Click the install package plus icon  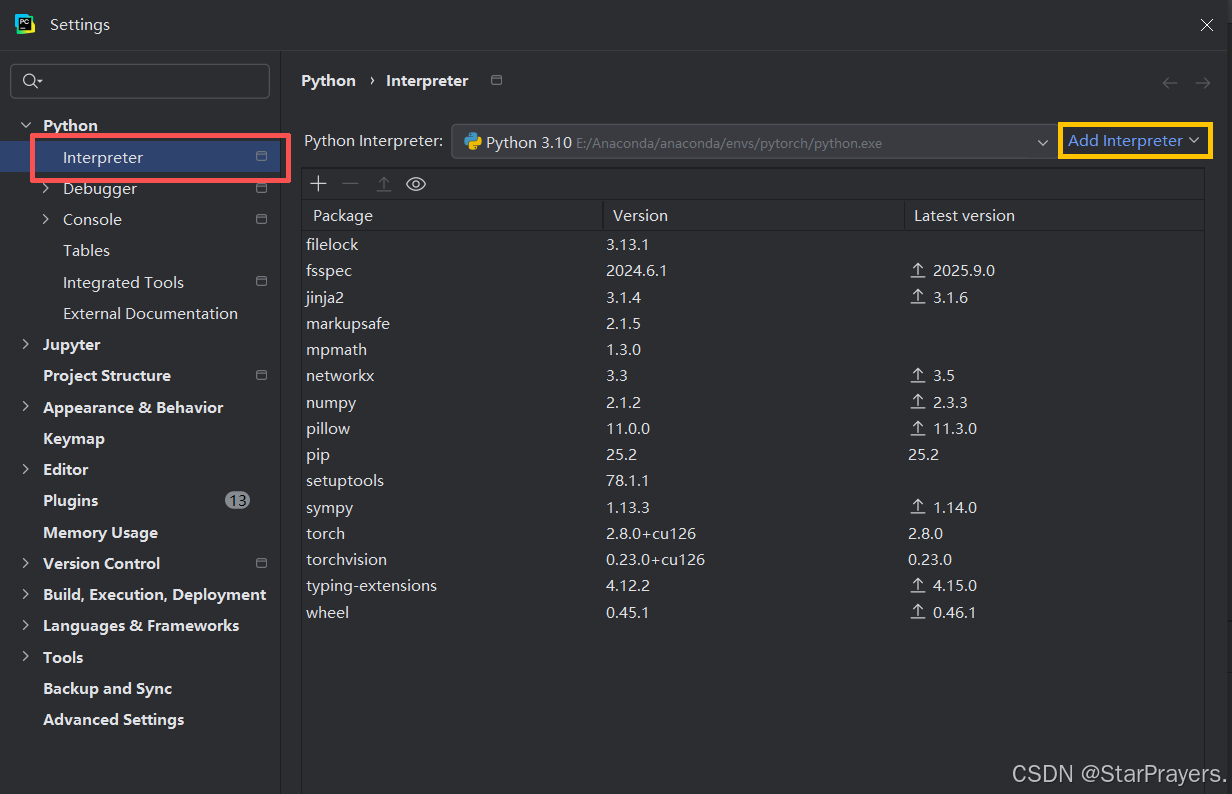(318, 184)
